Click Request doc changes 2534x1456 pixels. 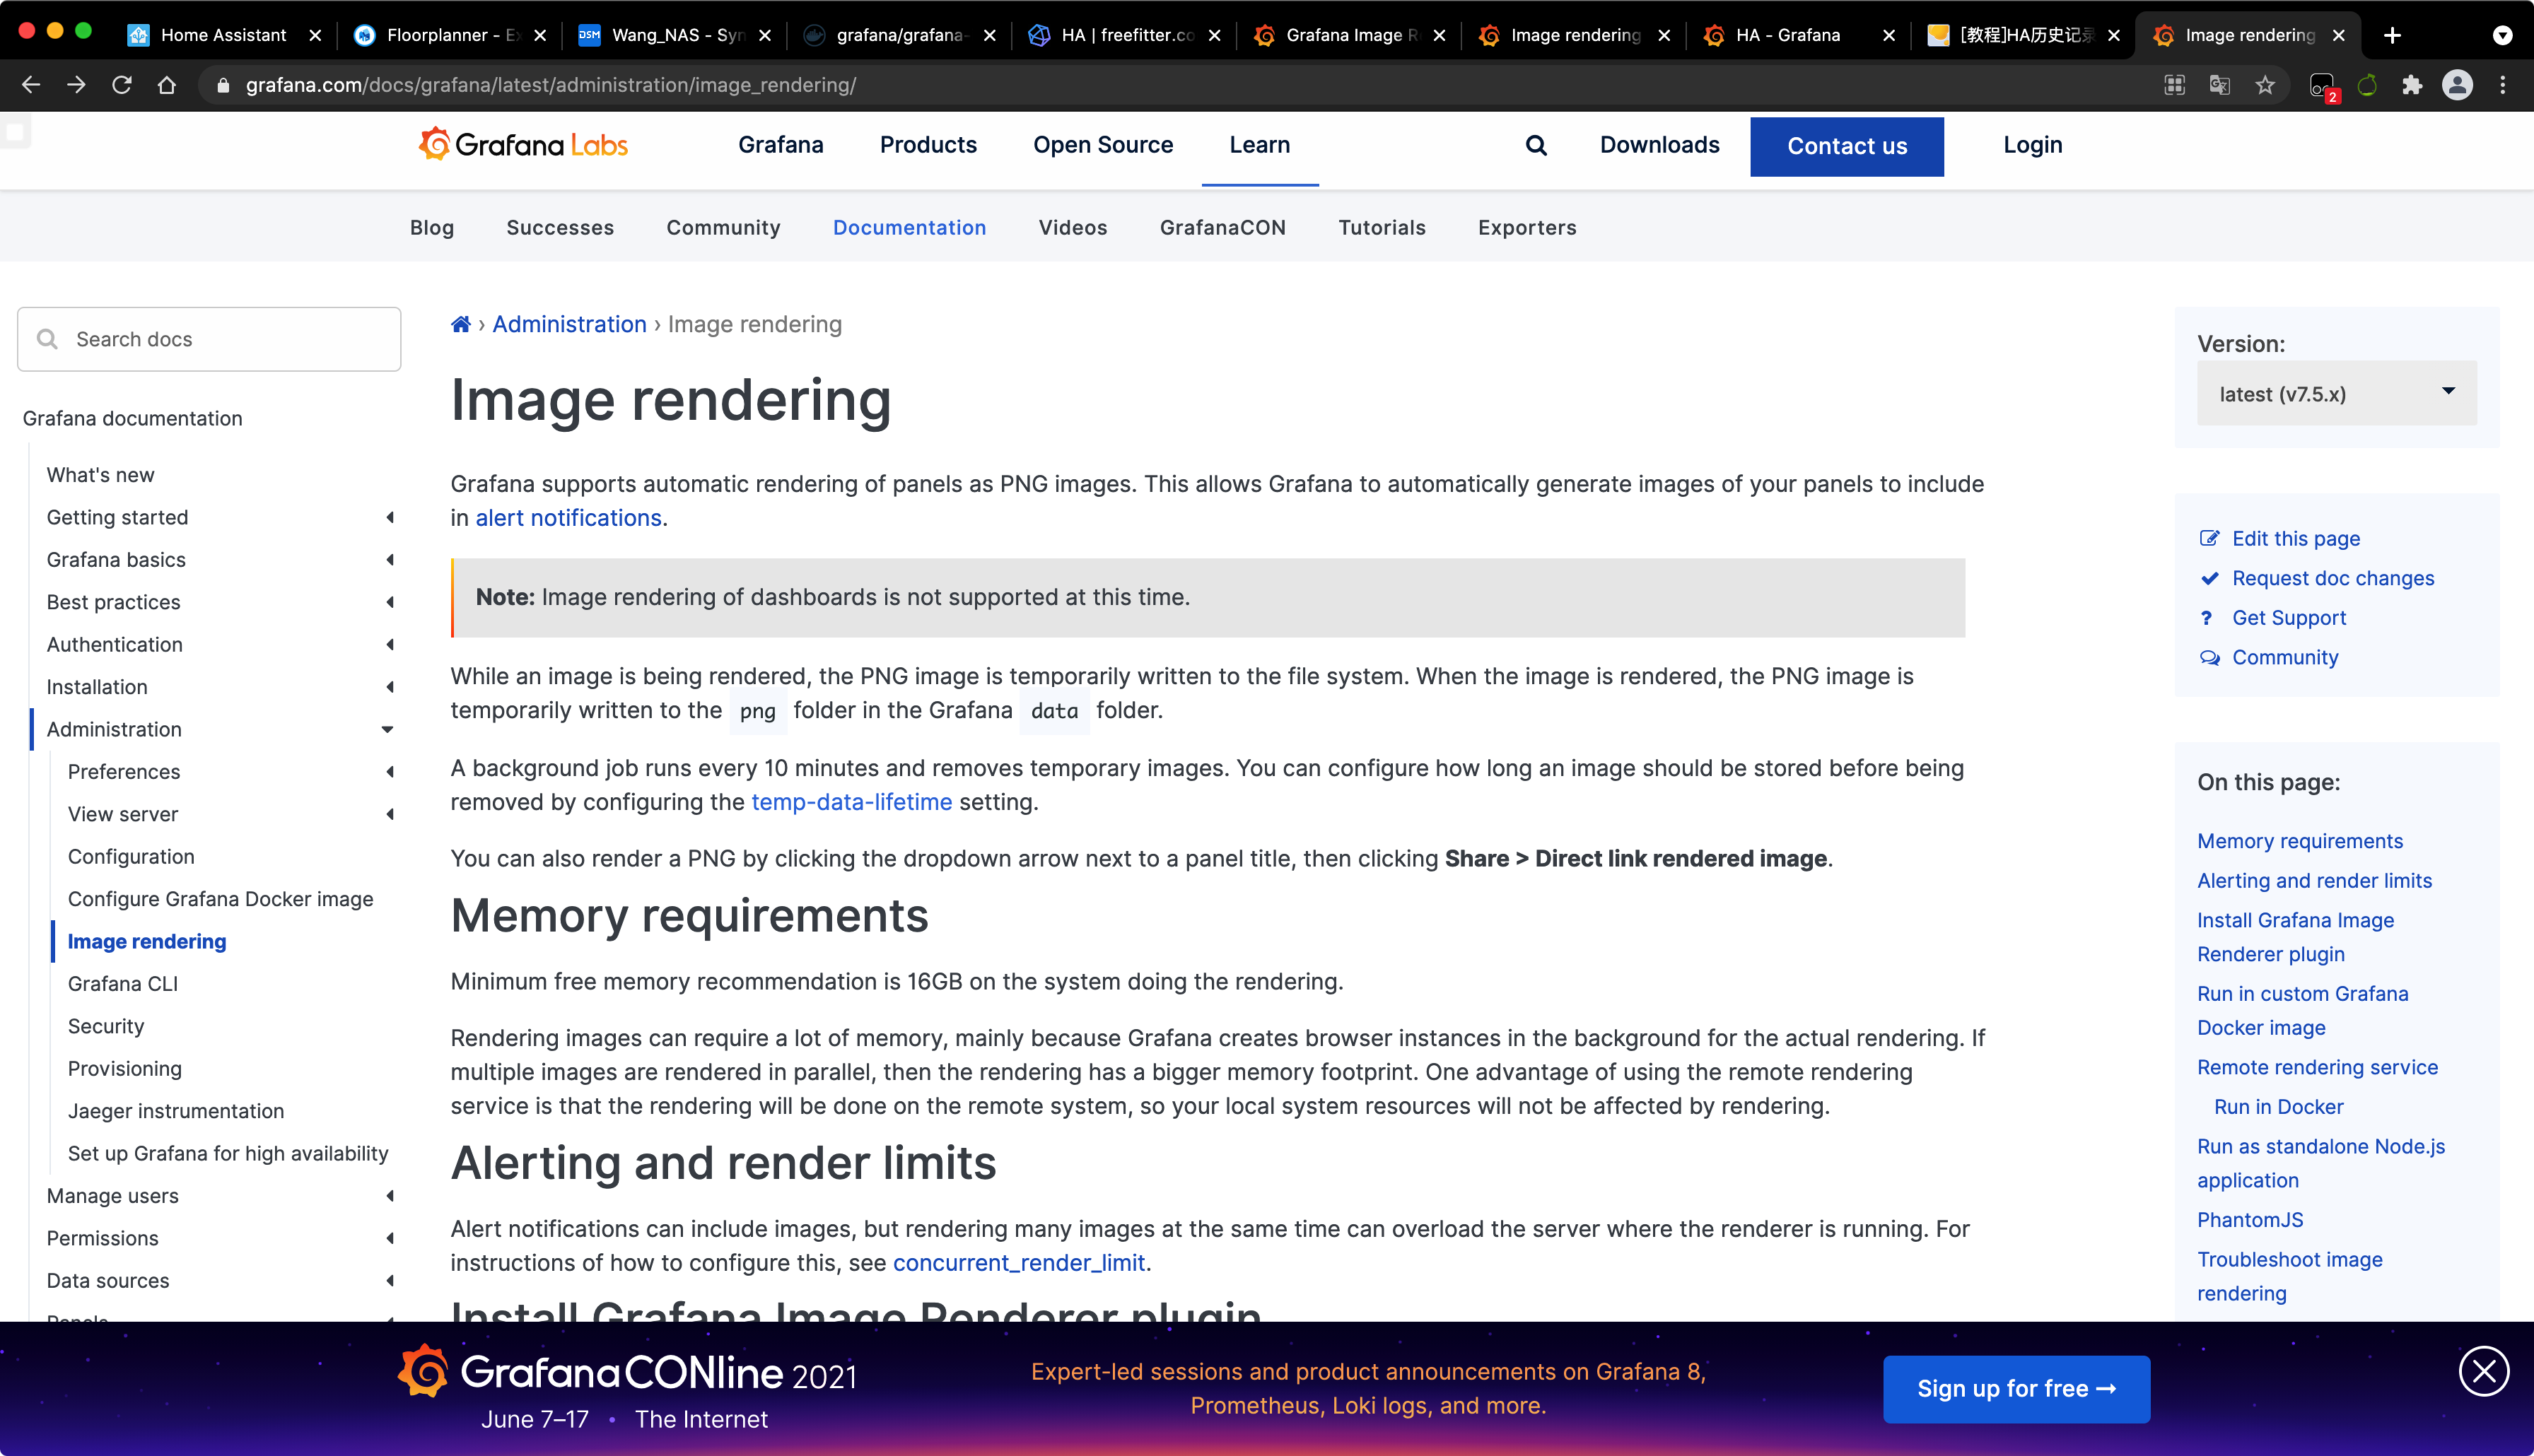(2333, 578)
